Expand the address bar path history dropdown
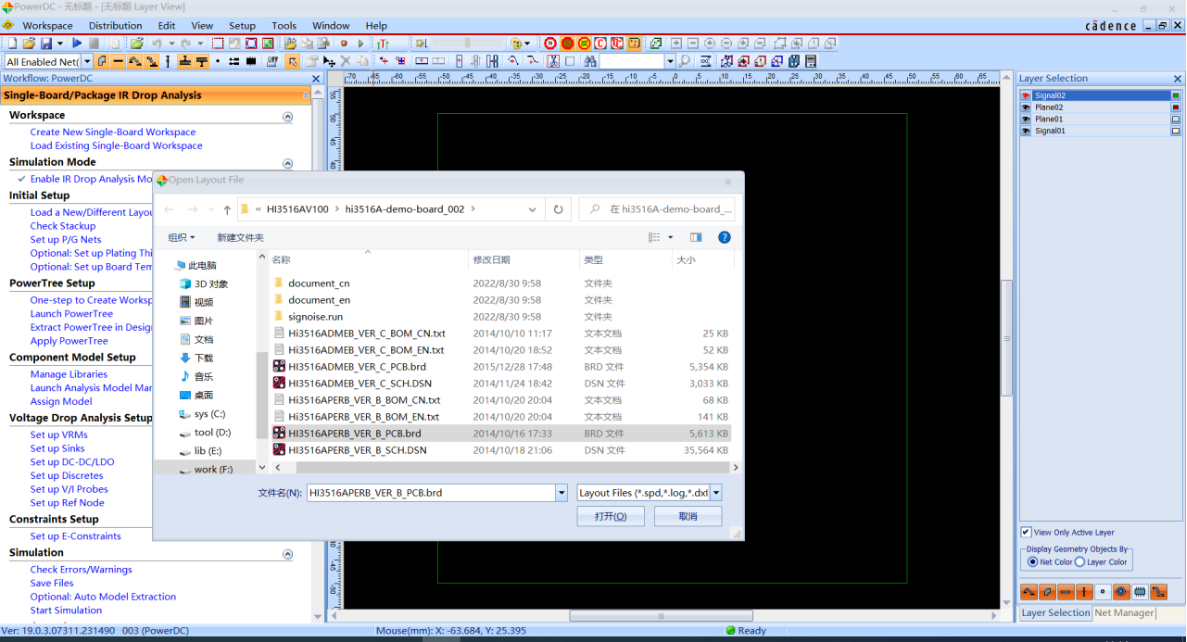The width and height of the screenshot is (1187, 642). coord(532,210)
